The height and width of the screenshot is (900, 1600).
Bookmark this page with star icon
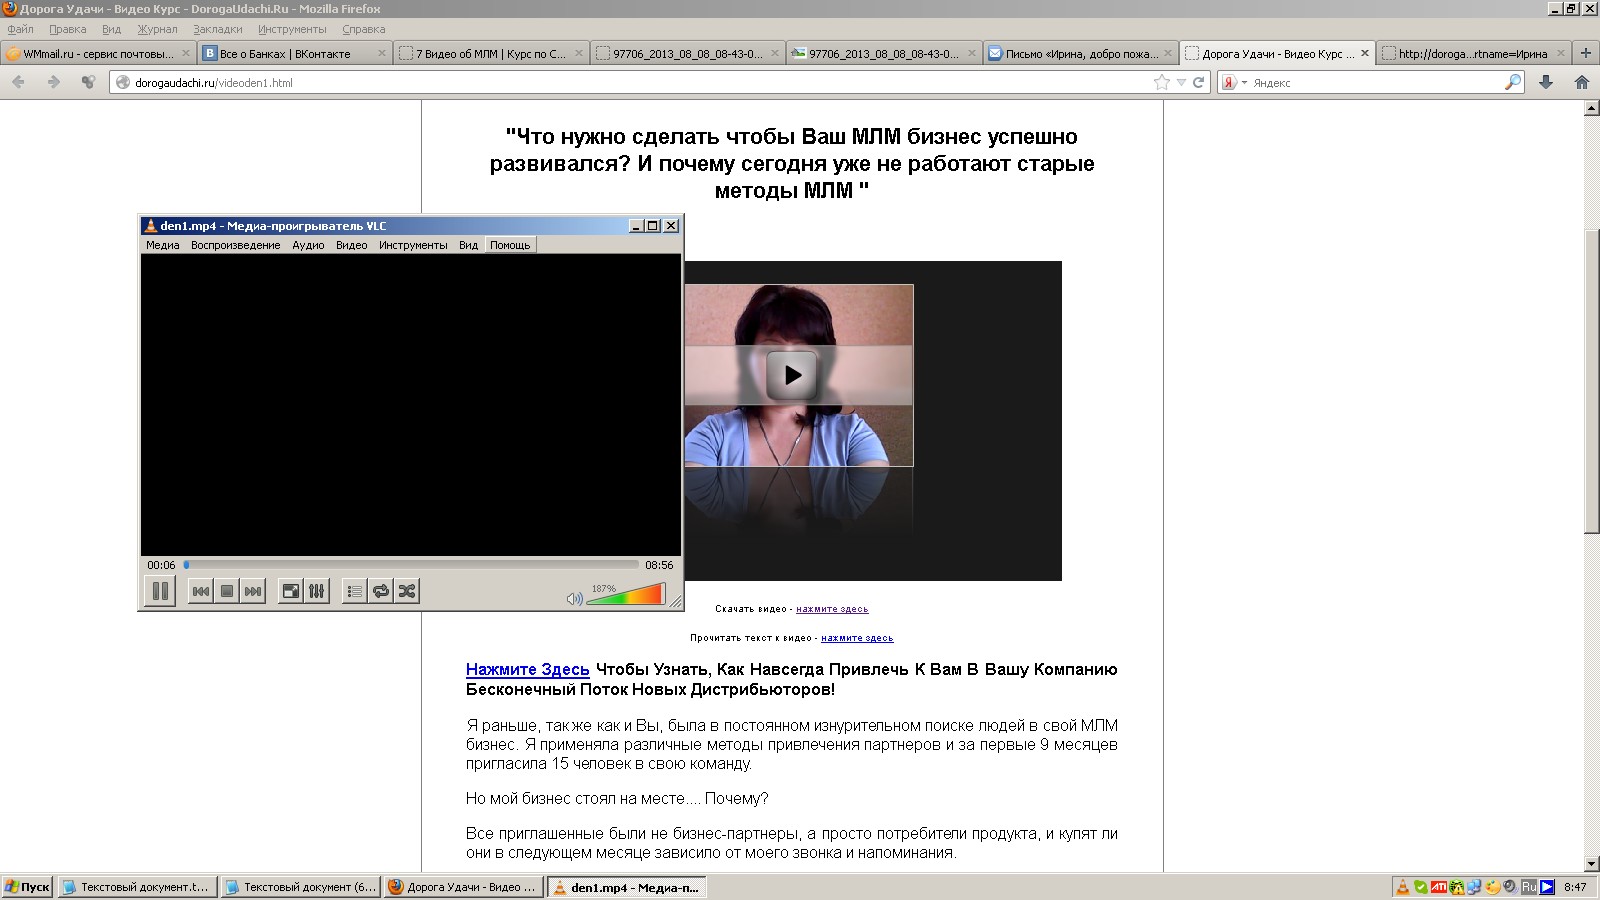tap(1161, 82)
